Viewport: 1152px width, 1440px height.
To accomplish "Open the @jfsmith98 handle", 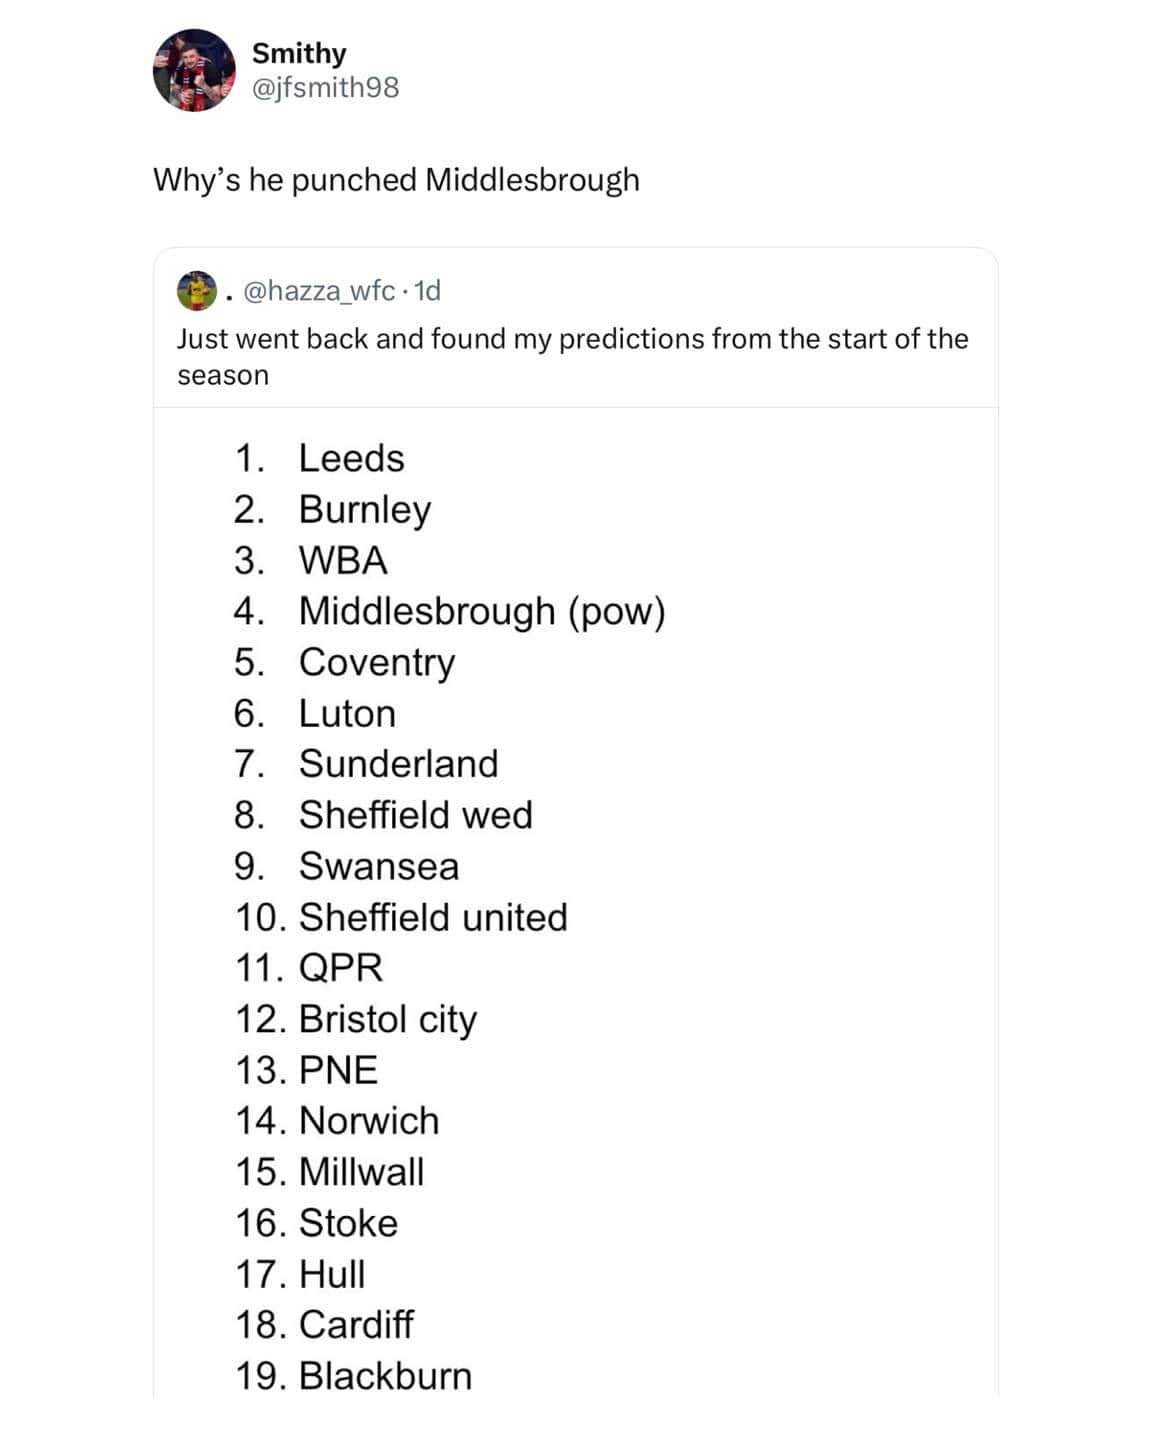I will 325,88.
